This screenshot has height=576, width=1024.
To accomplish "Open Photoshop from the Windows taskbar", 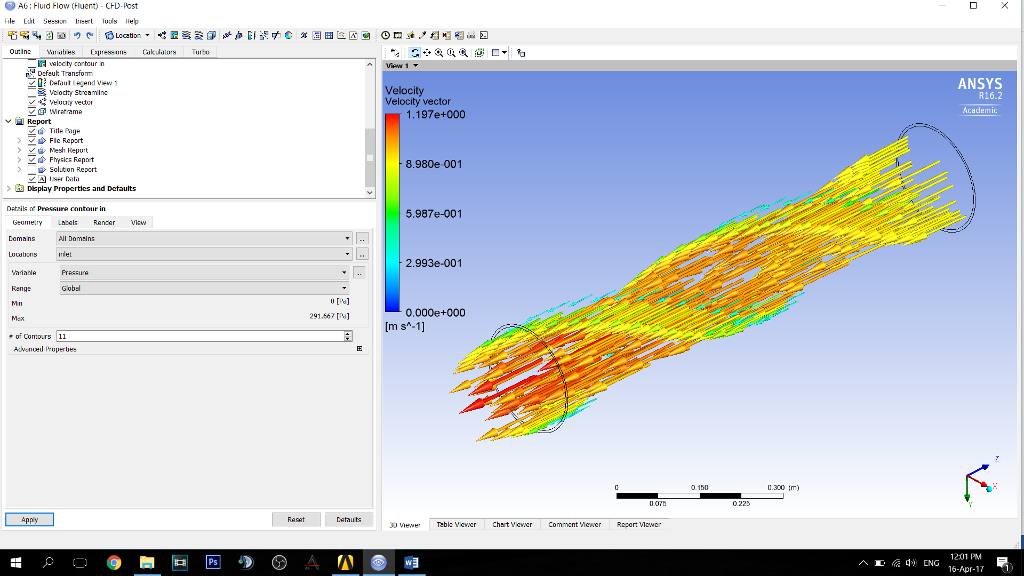I will click(212, 562).
